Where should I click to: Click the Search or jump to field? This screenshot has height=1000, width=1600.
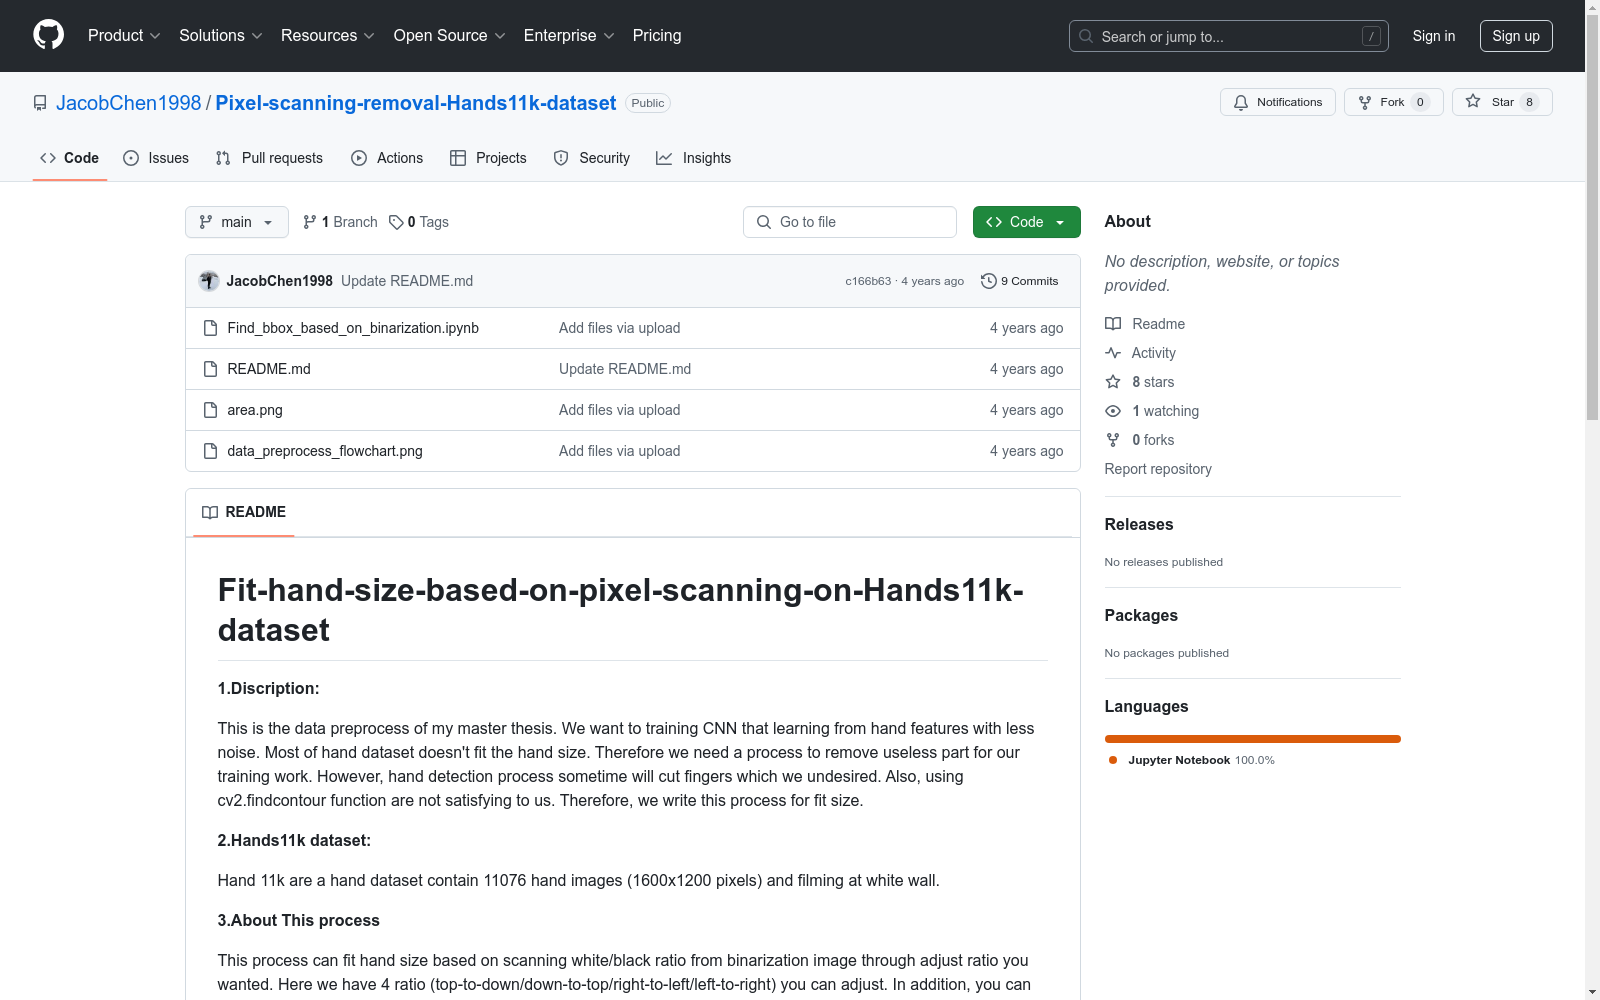[x=1229, y=36]
